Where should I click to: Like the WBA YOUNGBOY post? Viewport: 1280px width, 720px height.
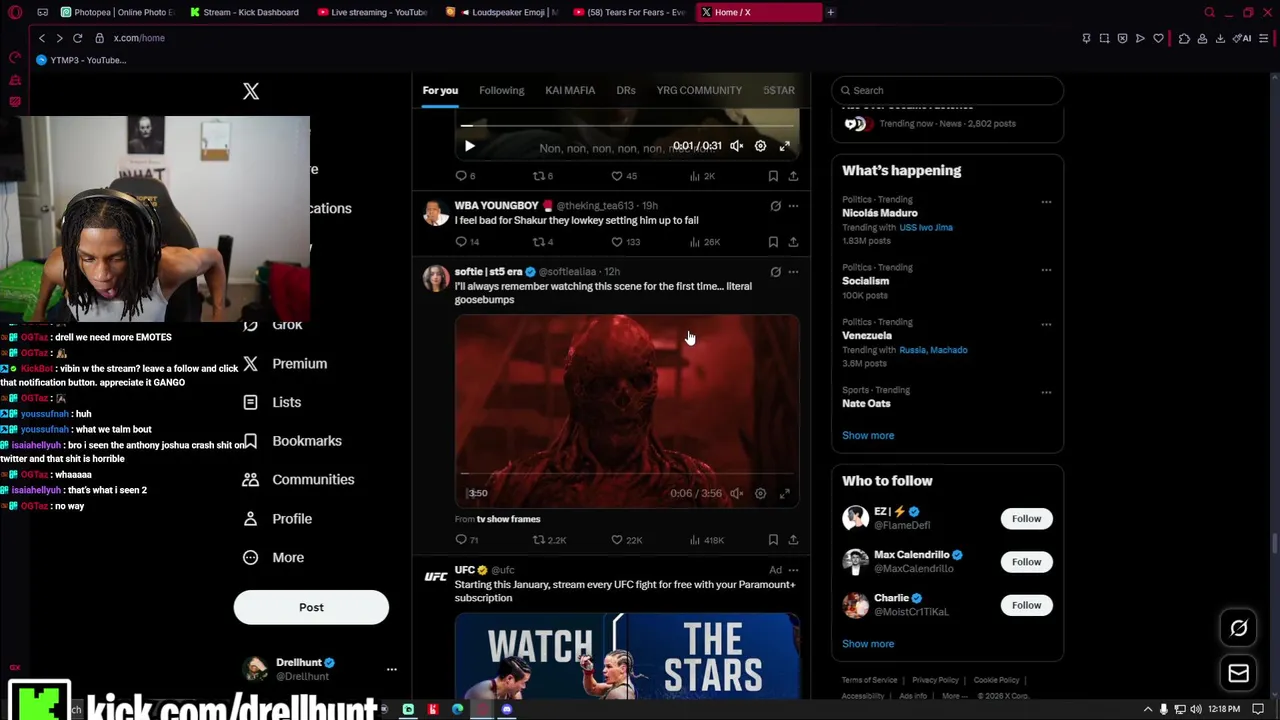click(617, 242)
